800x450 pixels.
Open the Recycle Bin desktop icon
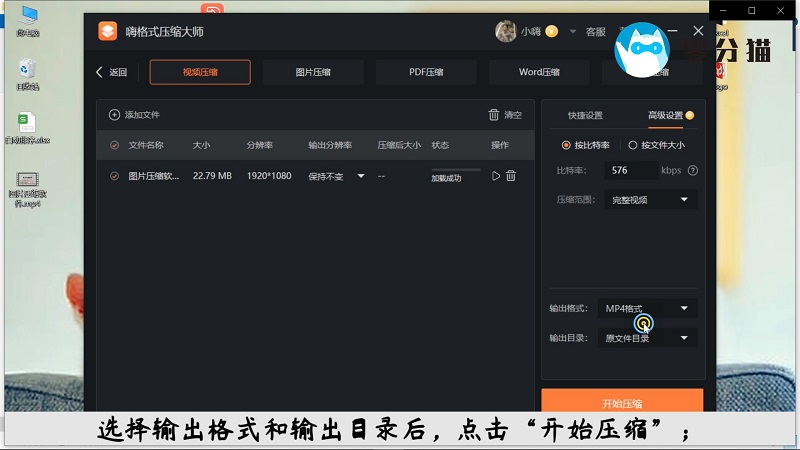(28, 69)
